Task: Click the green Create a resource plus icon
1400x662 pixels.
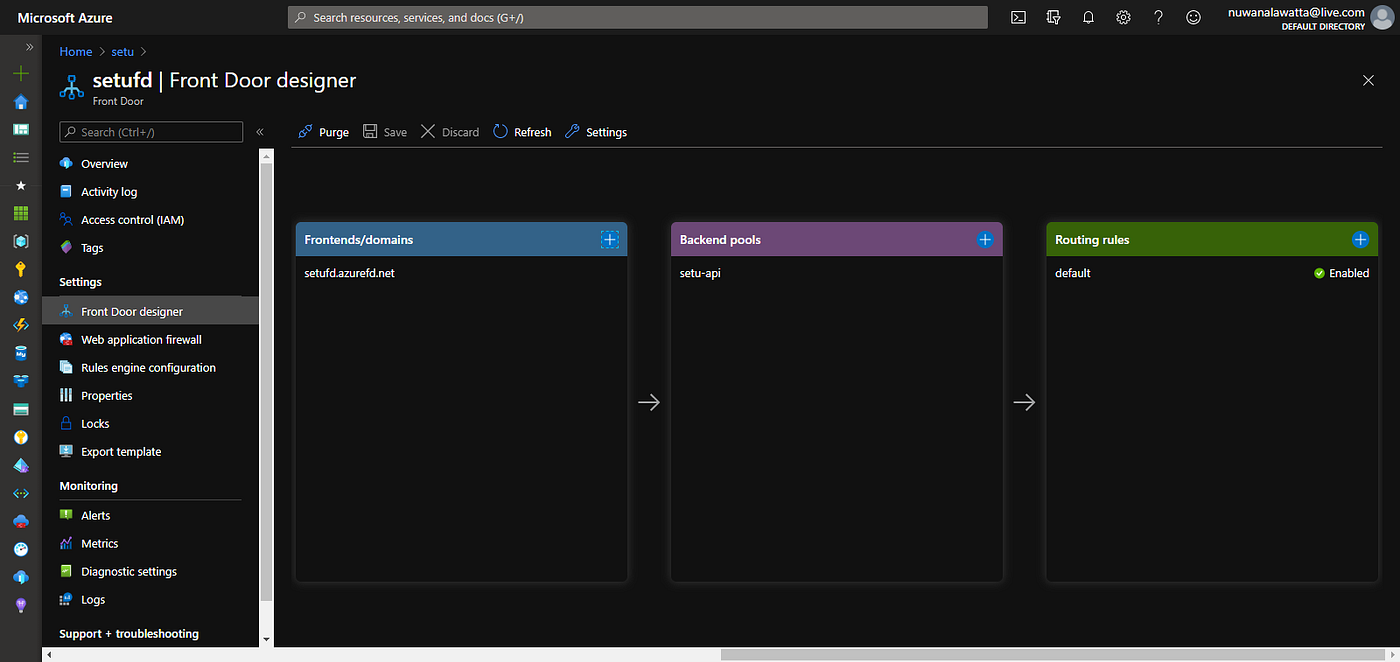Action: pos(21,74)
